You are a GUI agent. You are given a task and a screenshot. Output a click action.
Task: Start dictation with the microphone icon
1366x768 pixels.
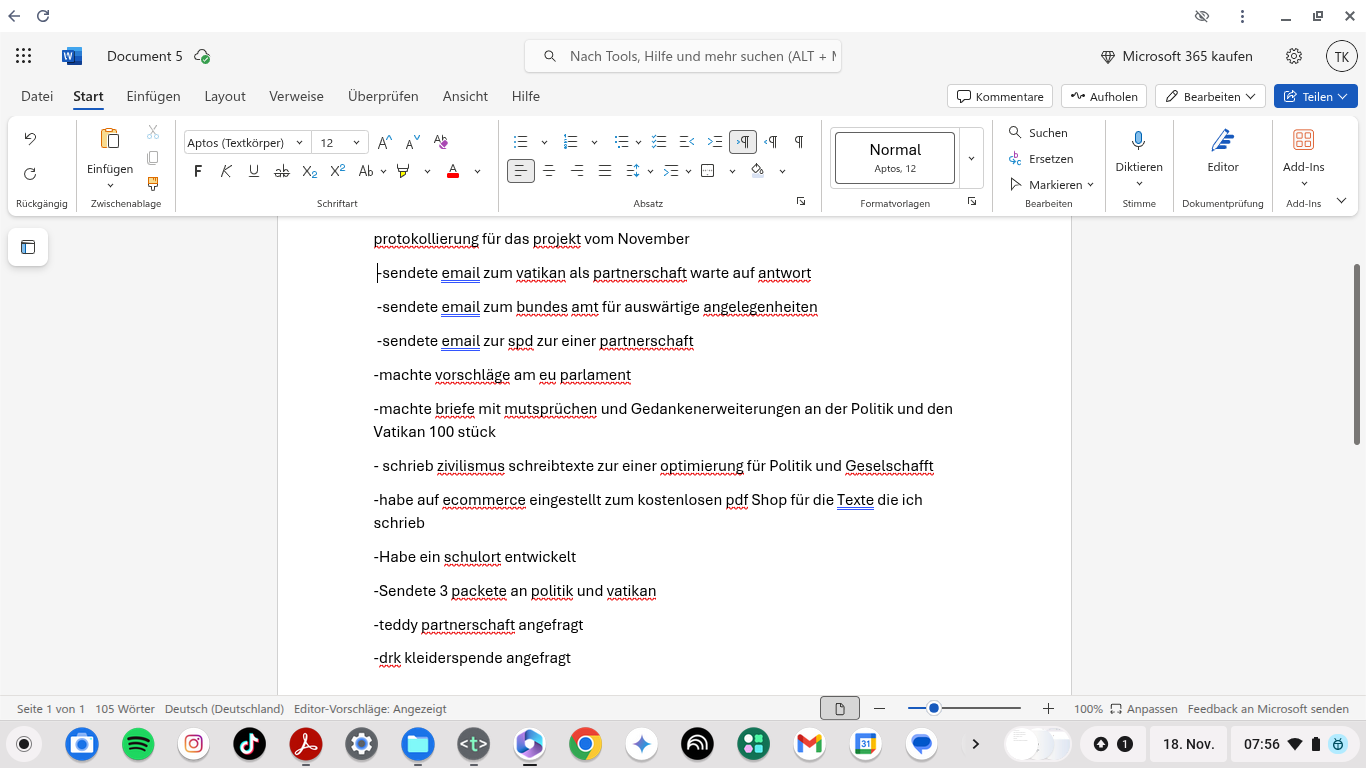[1138, 140]
